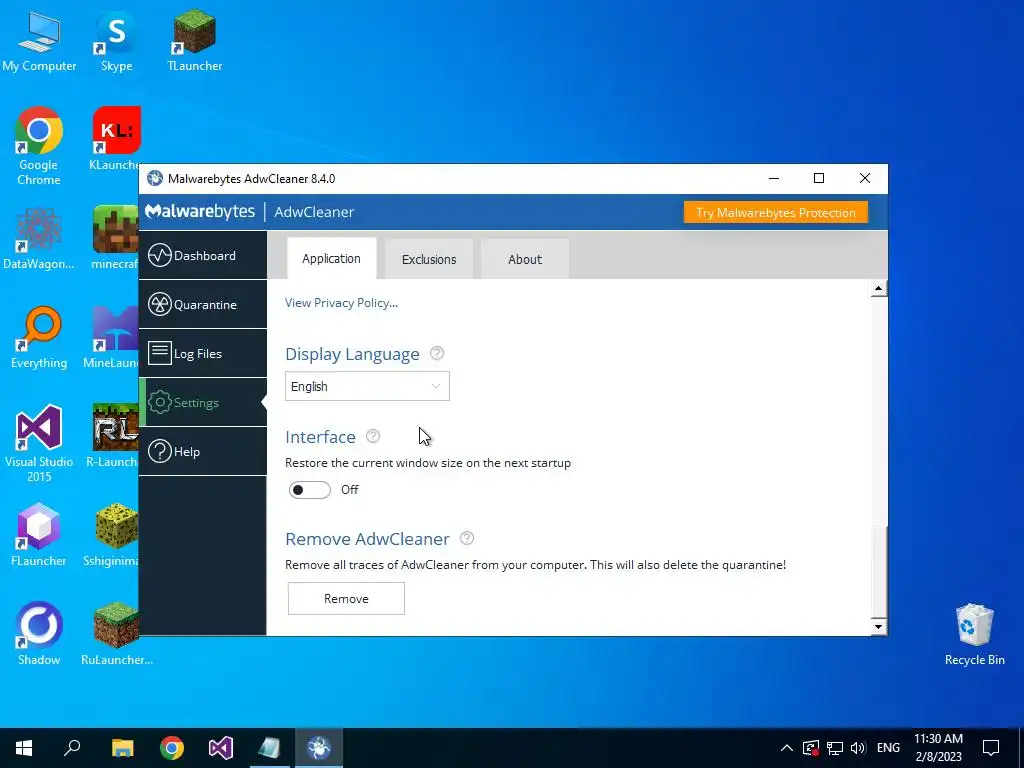Switch to the About tab
Viewport: 1024px width, 768px height.
click(x=525, y=259)
